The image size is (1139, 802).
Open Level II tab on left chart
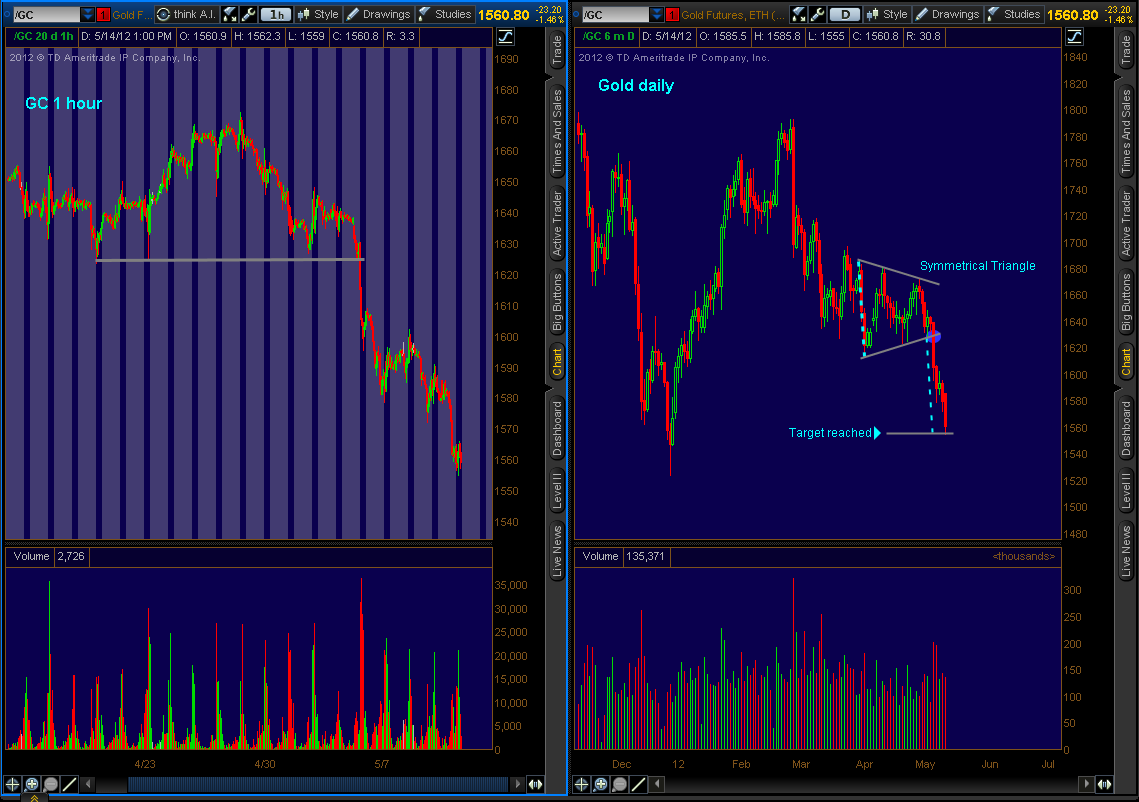click(557, 490)
